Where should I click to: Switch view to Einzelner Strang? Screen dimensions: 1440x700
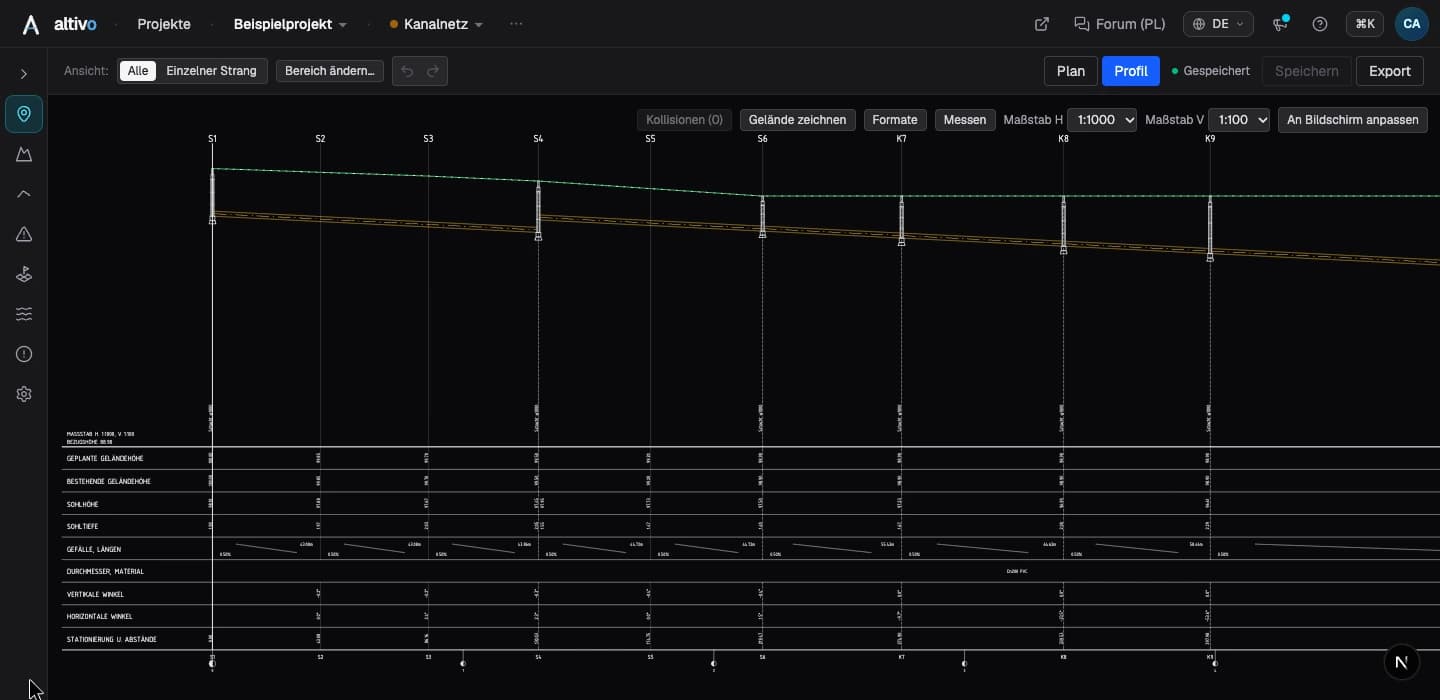tap(211, 71)
